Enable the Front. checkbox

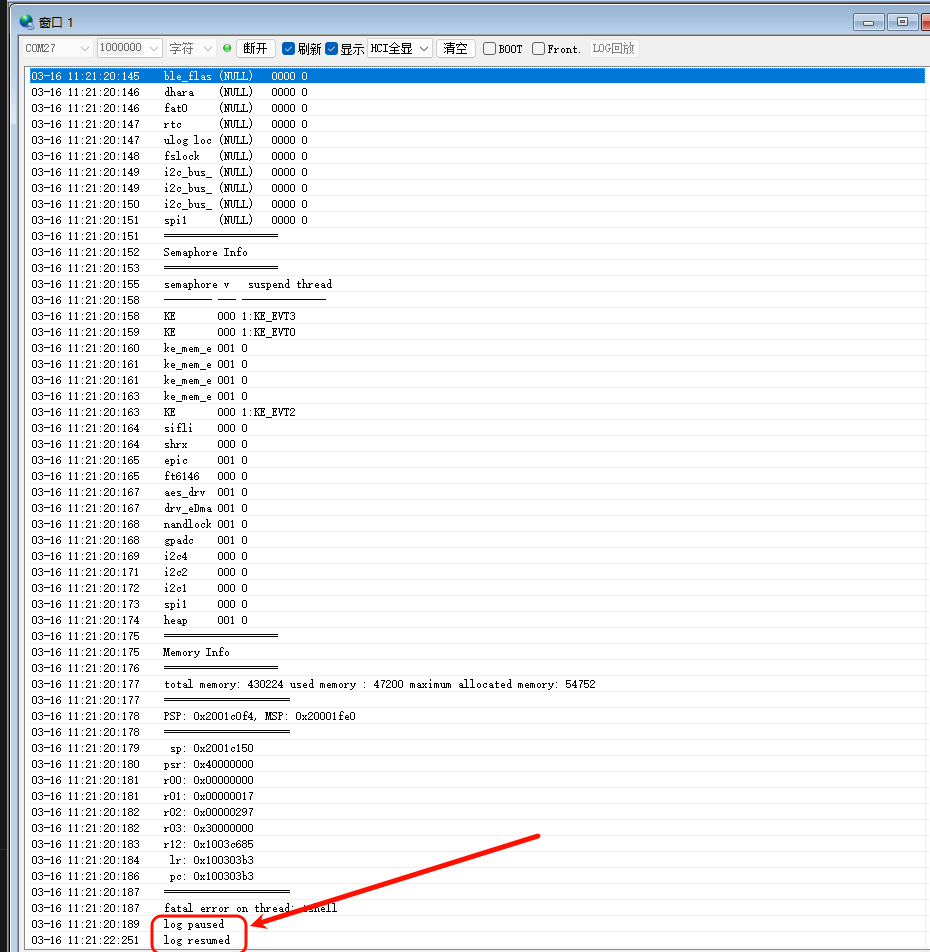(x=538, y=49)
